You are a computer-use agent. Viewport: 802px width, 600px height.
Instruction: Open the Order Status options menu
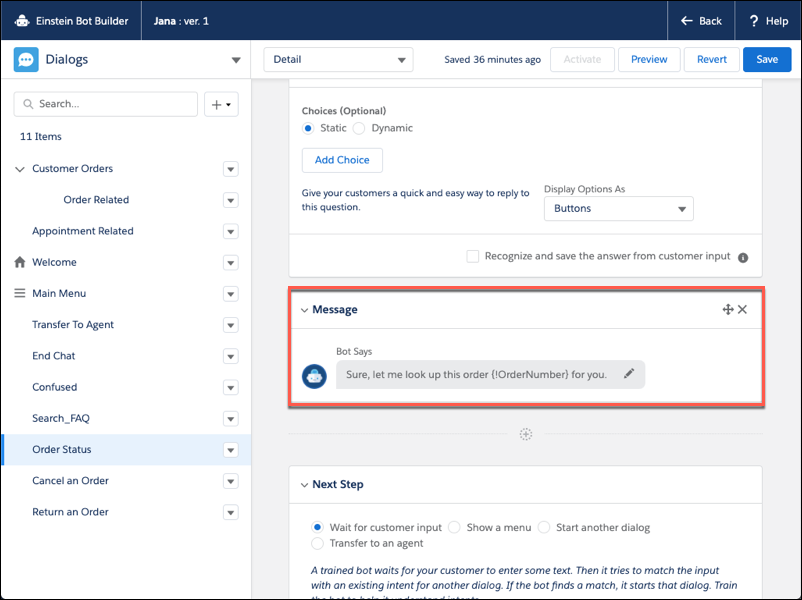(x=230, y=449)
